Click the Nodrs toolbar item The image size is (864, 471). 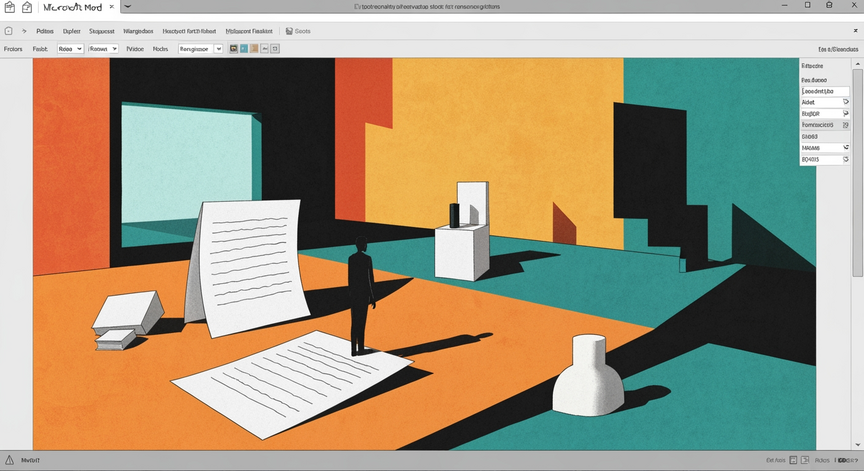[160, 49]
